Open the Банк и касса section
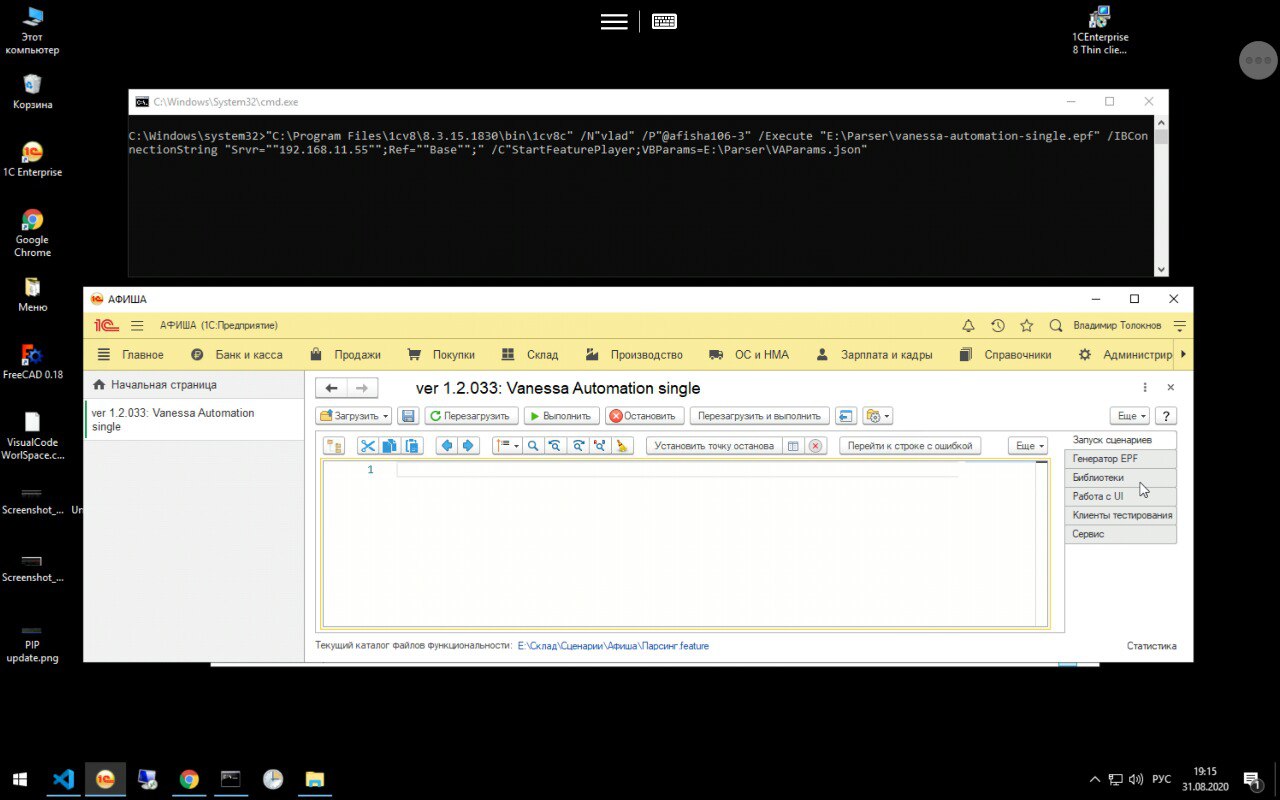 coord(237,355)
